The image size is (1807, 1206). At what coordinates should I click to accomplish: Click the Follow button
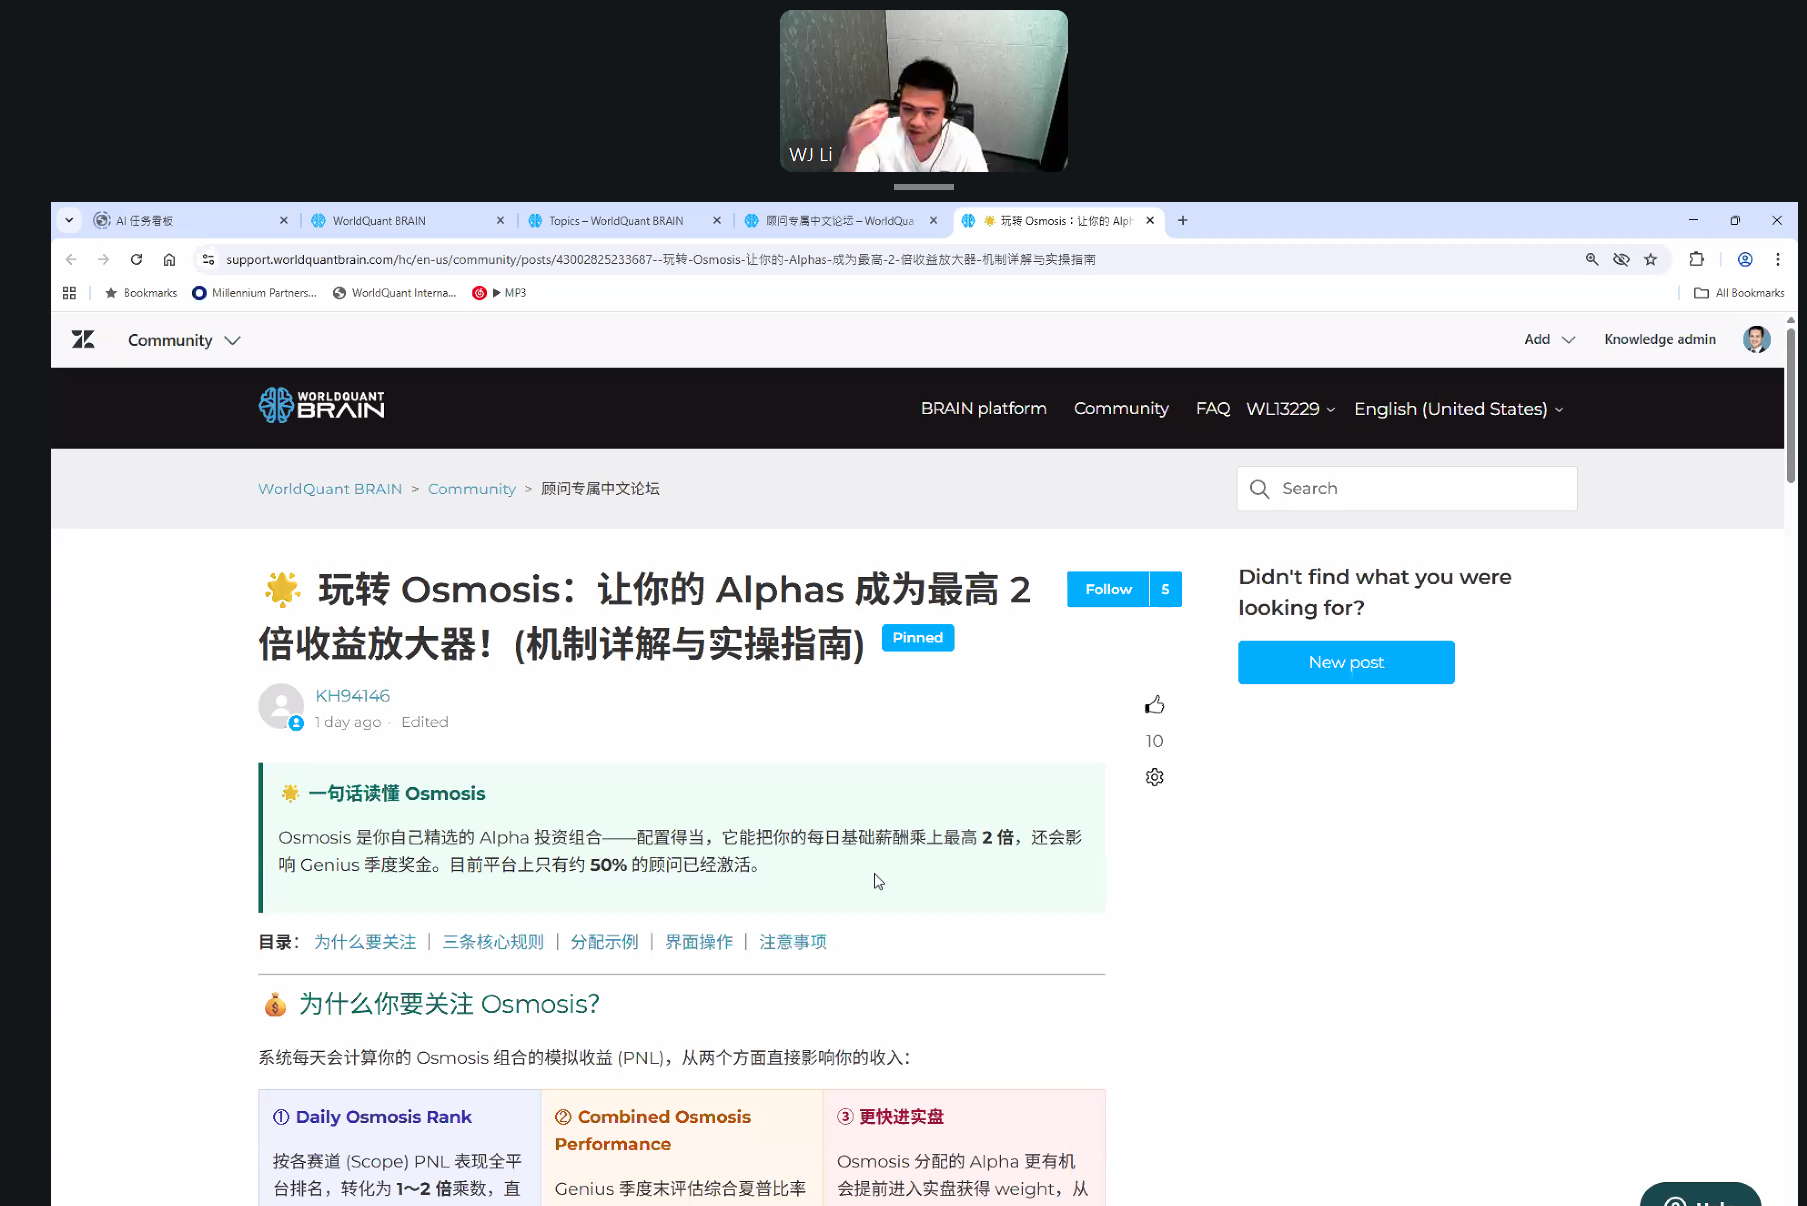(1108, 589)
